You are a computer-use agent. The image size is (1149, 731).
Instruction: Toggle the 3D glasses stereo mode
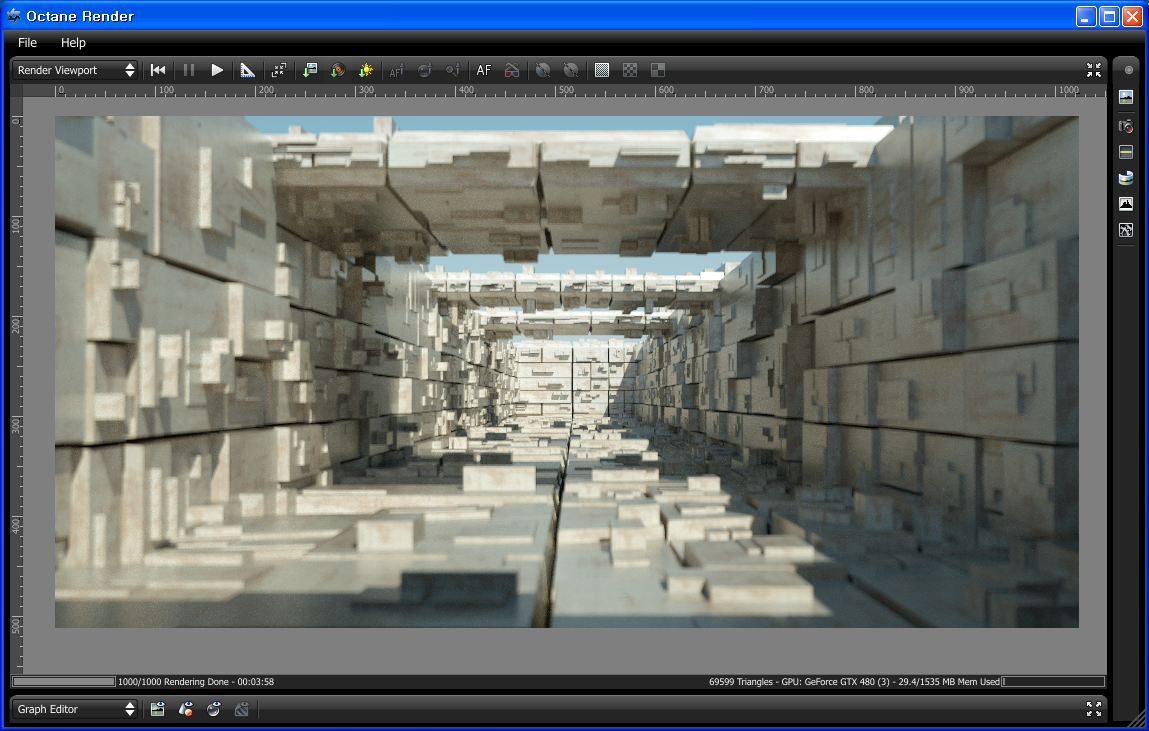[512, 70]
